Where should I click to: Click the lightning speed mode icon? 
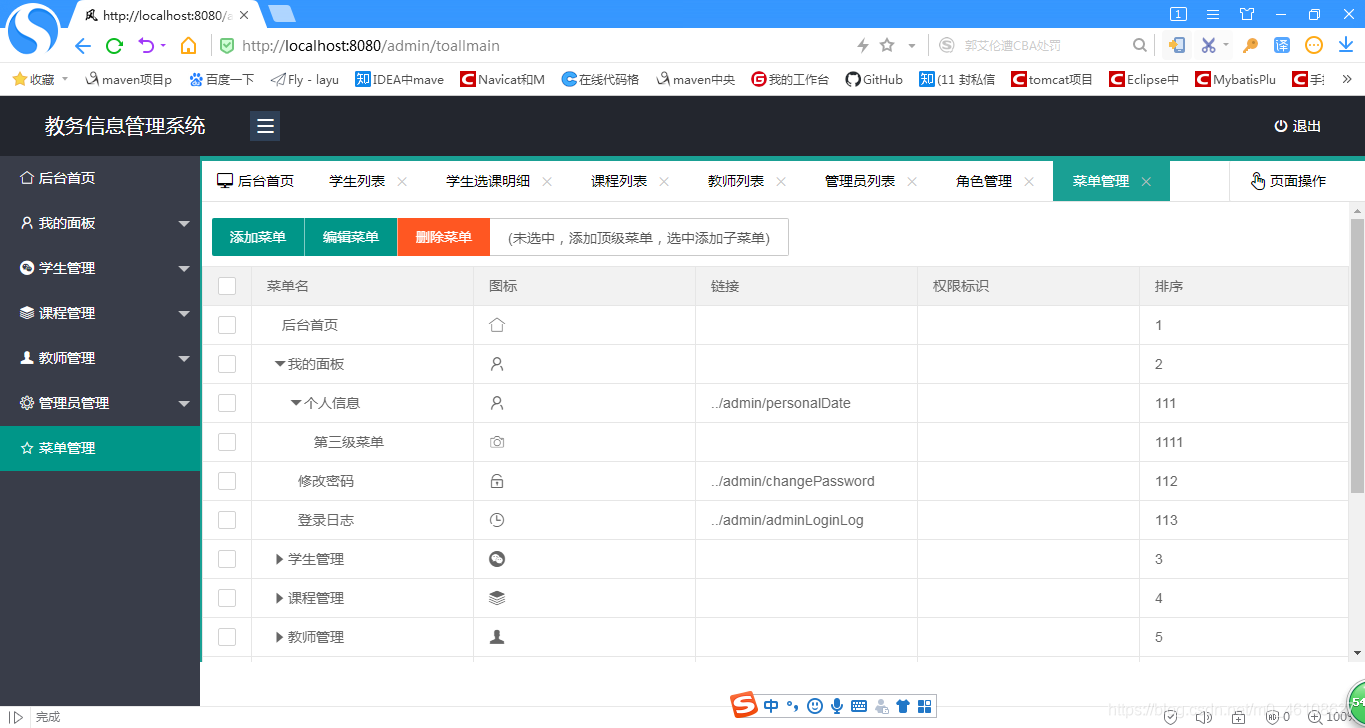click(x=863, y=46)
